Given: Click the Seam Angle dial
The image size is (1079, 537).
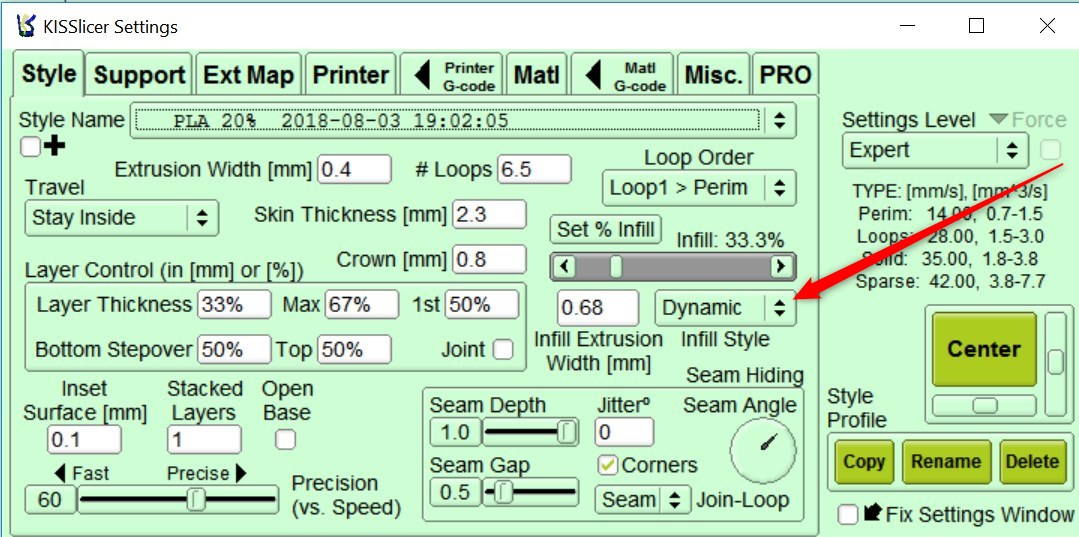Looking at the screenshot, I should [x=762, y=451].
